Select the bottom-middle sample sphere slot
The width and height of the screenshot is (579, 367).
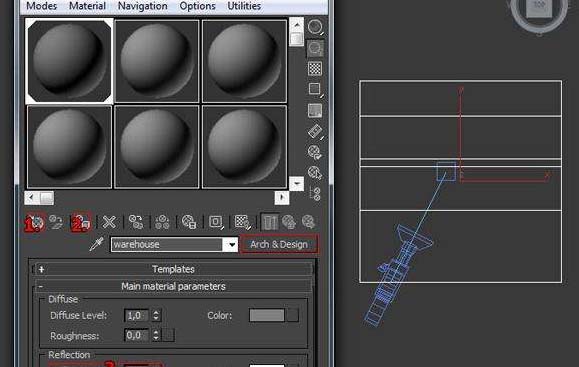(x=157, y=147)
